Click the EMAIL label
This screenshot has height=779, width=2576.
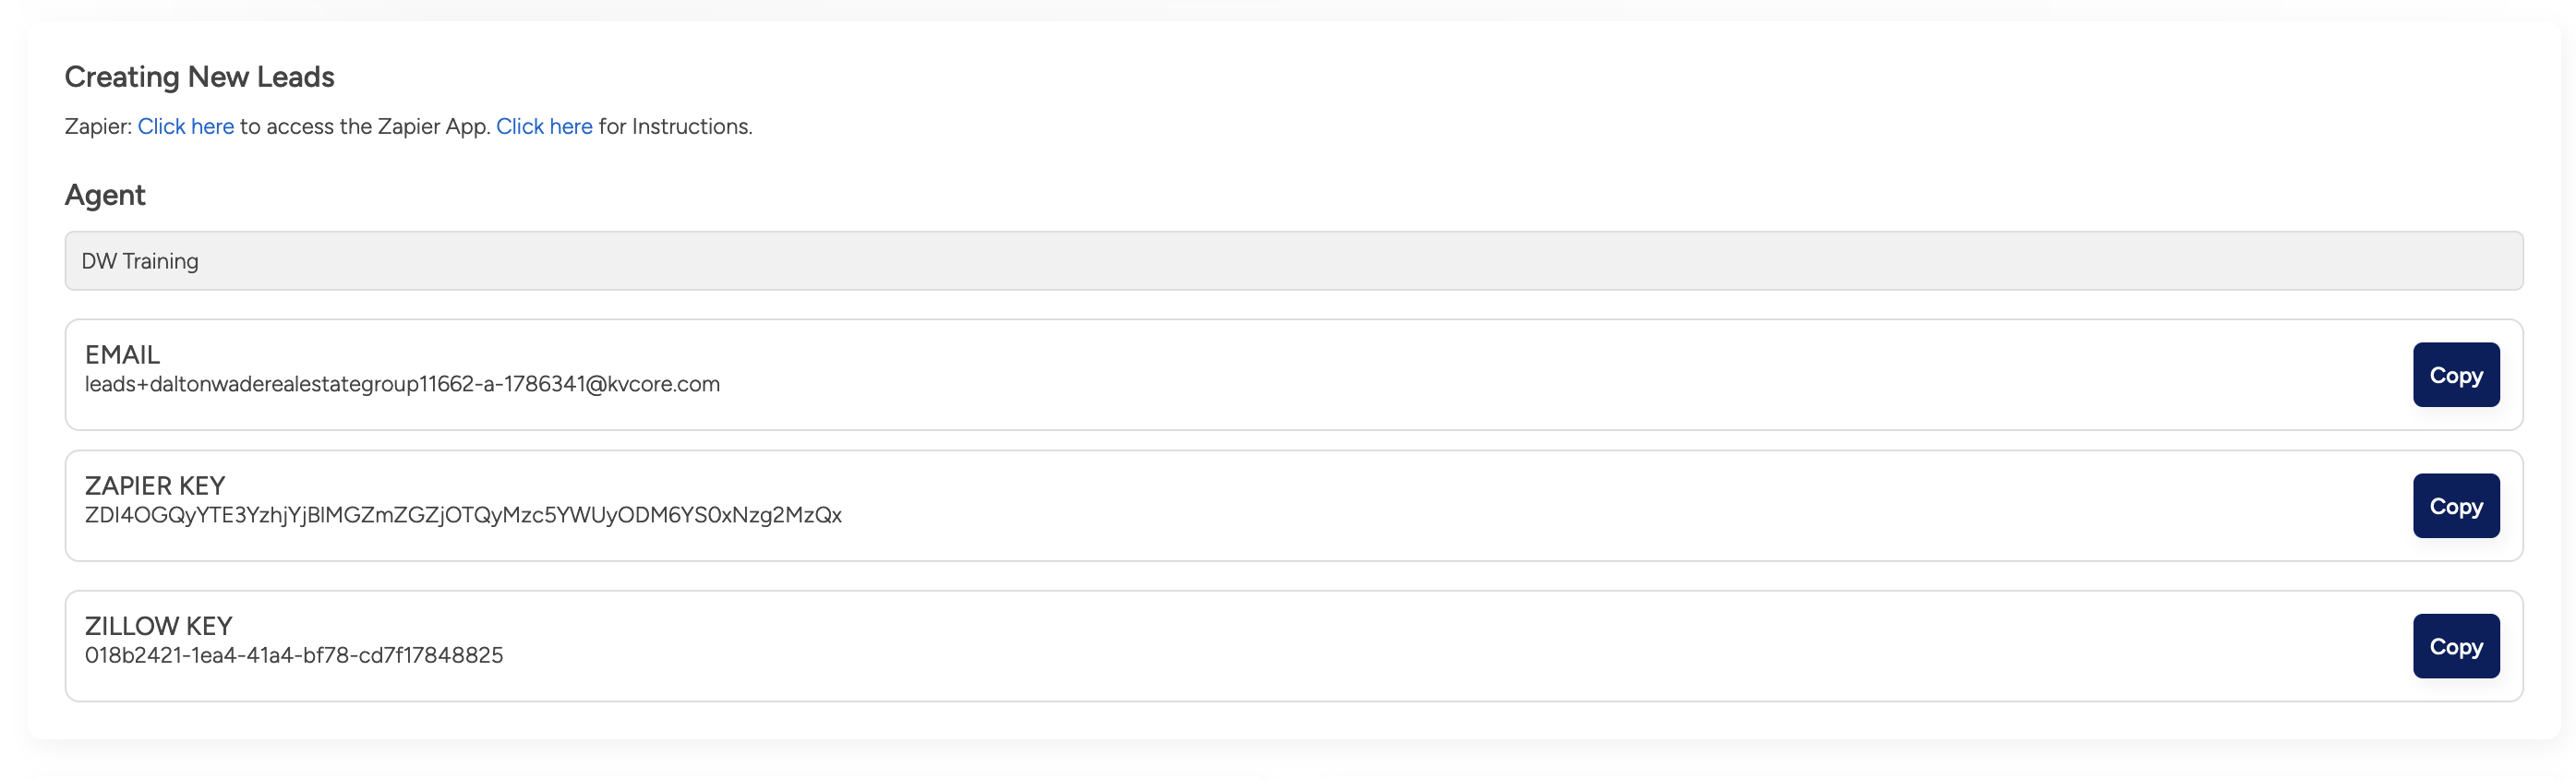click(x=122, y=355)
